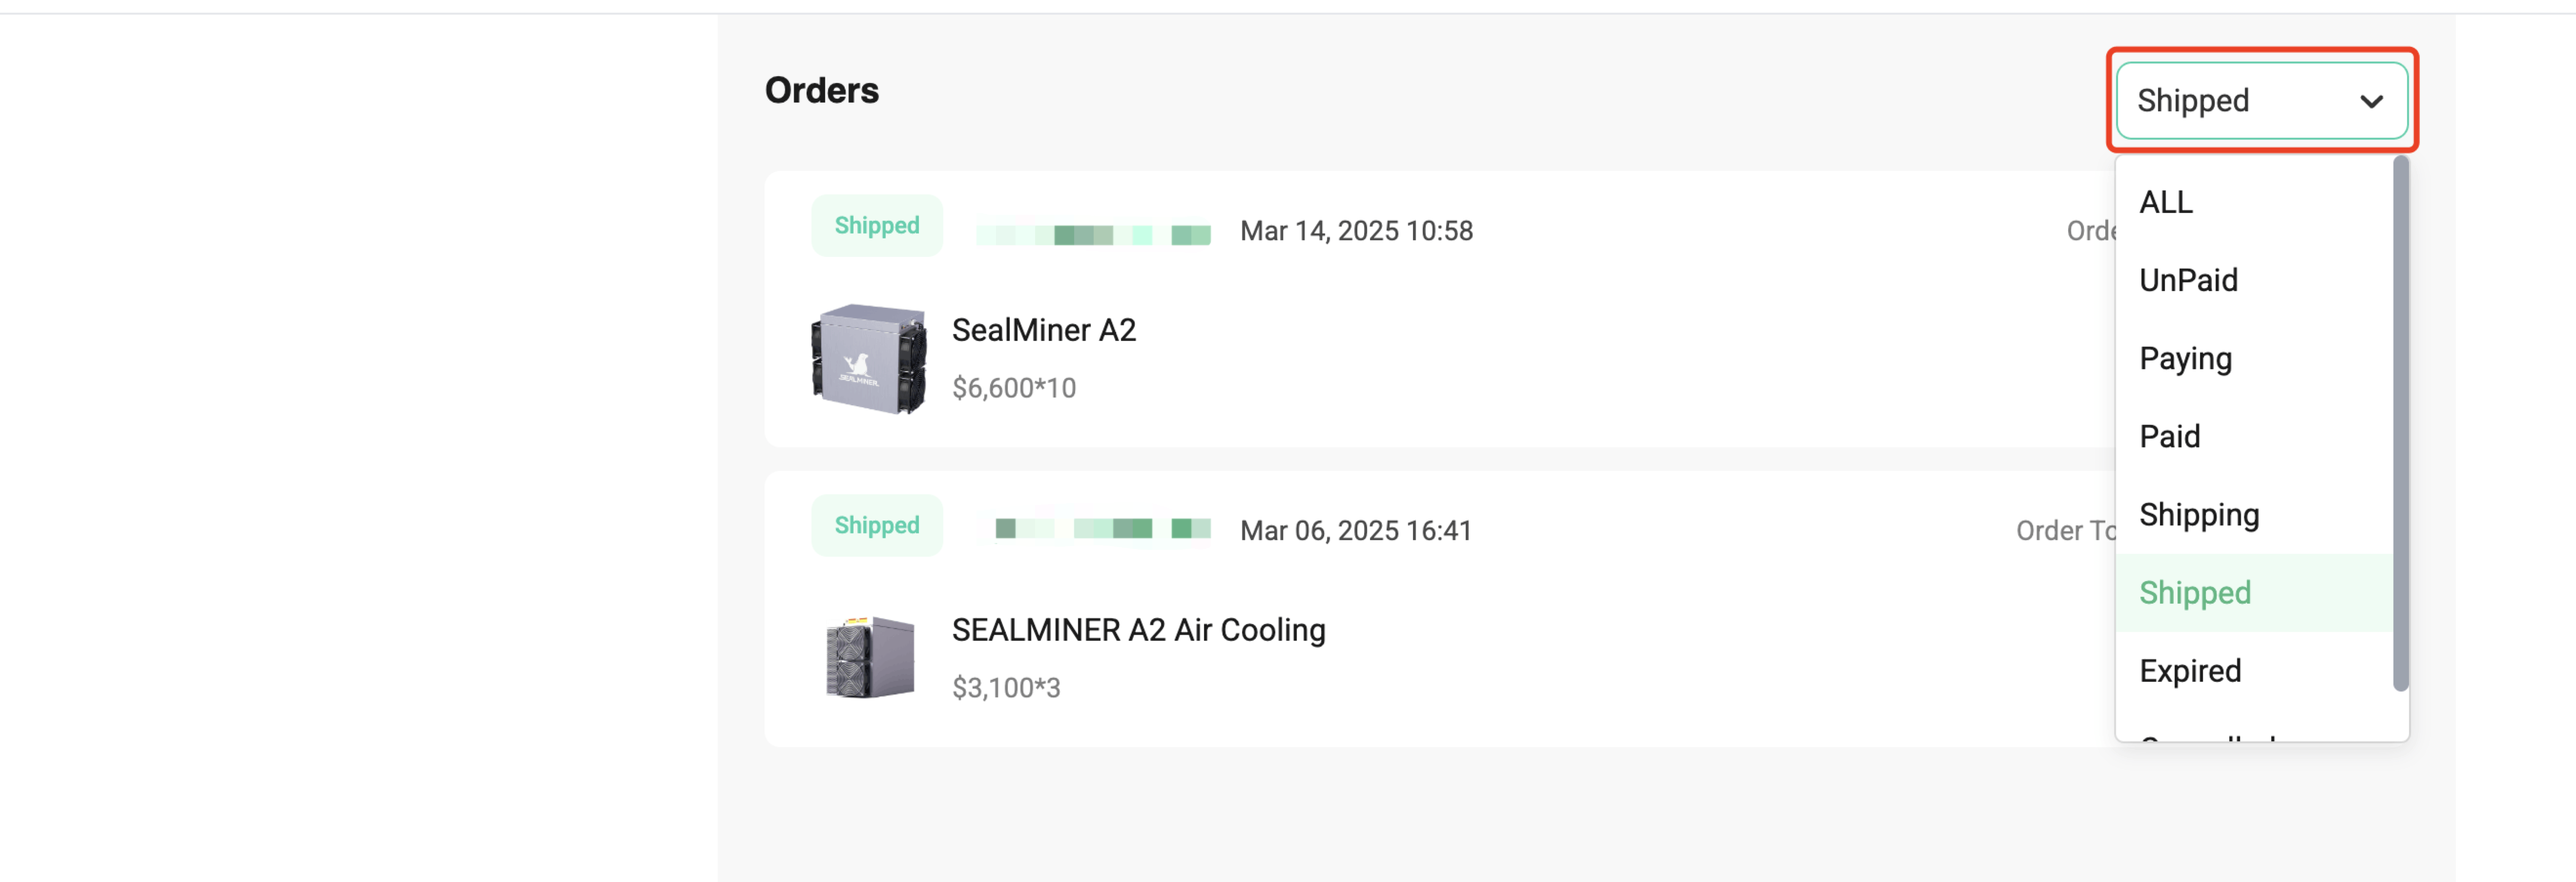Click the Shipped badge on March 06 order
This screenshot has height=882, width=2576.
click(x=877, y=526)
